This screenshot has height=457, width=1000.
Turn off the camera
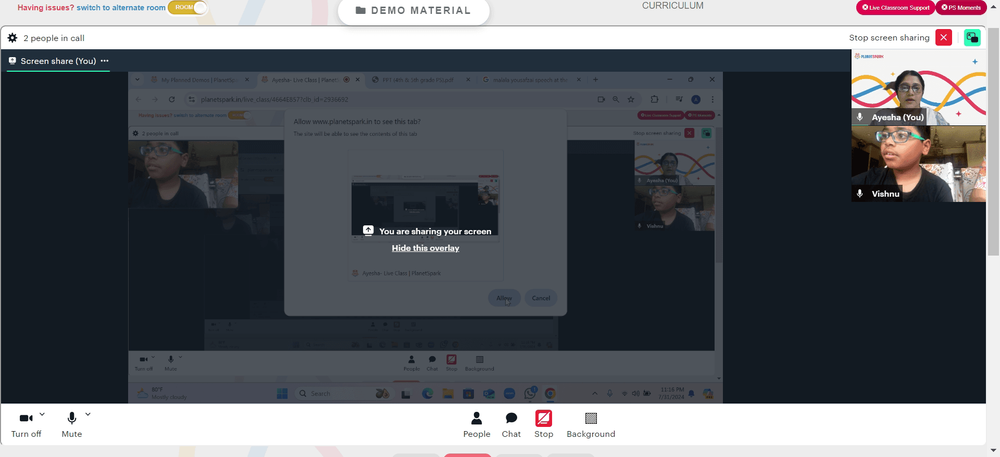click(x=26, y=418)
